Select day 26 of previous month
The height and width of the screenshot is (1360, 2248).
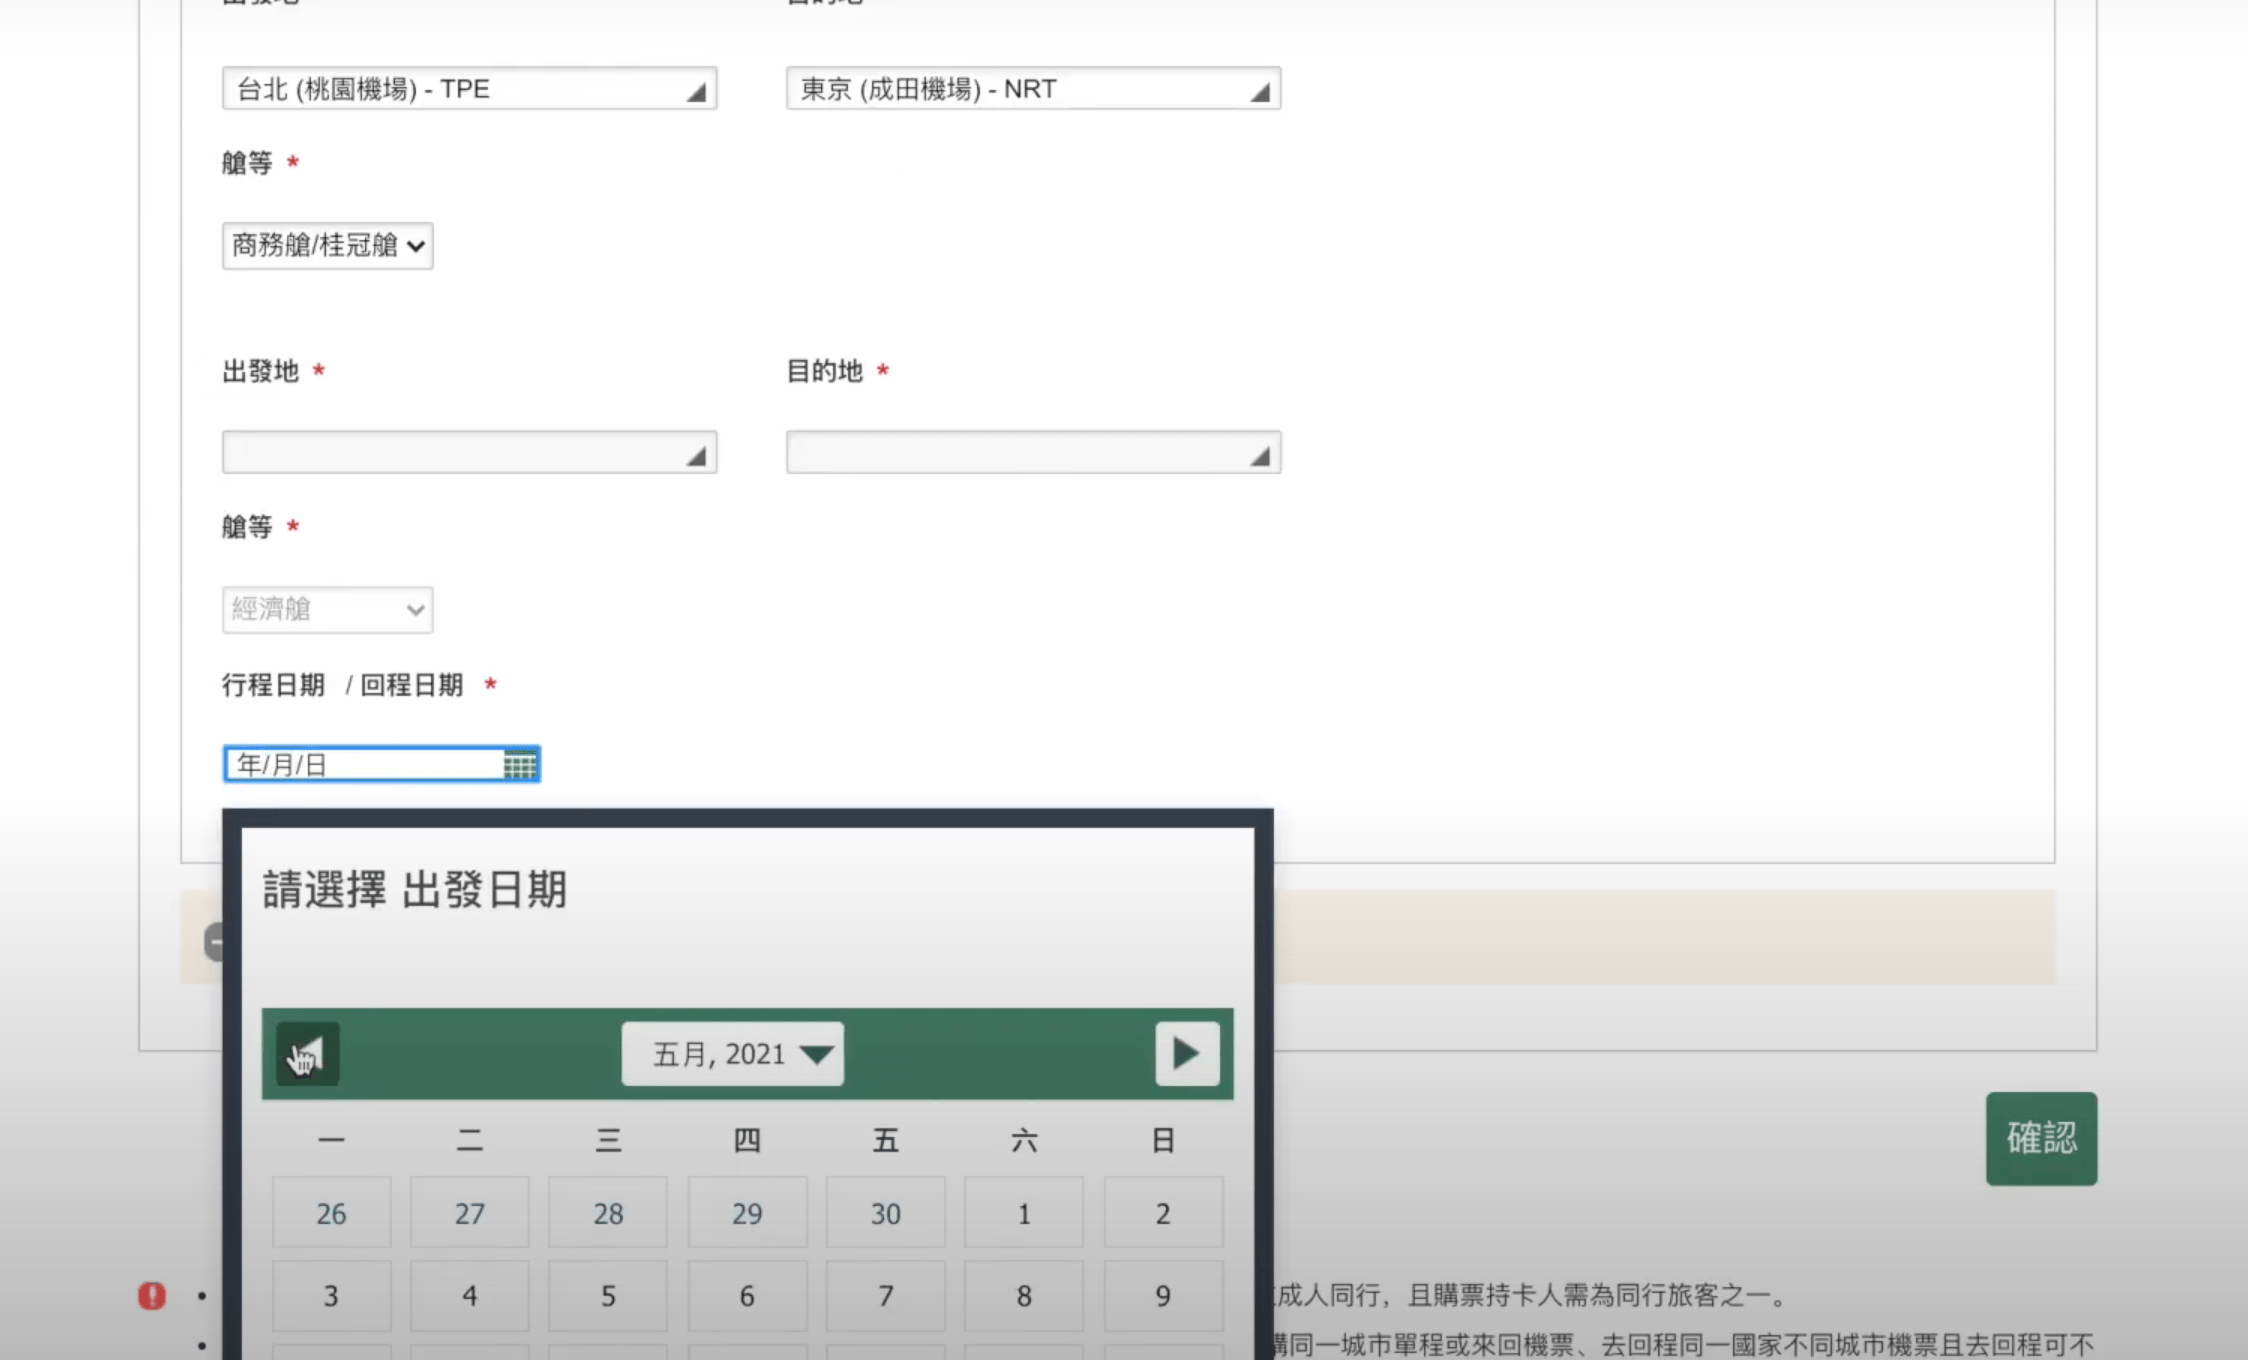tap(331, 1213)
